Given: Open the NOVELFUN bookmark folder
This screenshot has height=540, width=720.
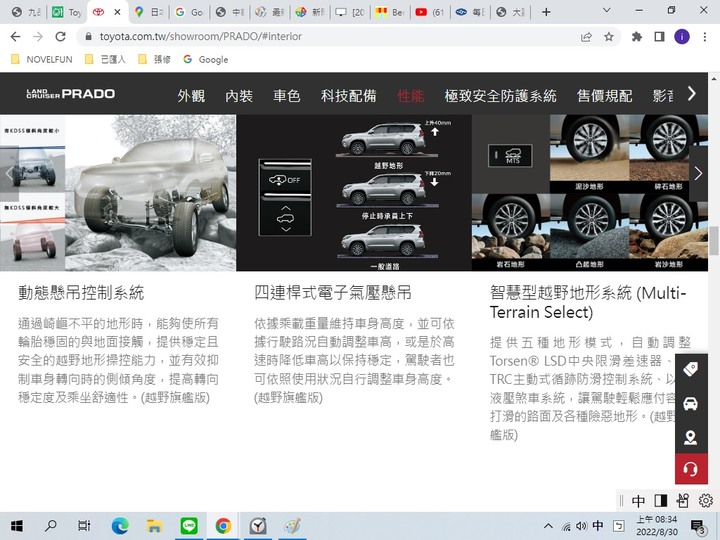Looking at the screenshot, I should (41, 59).
